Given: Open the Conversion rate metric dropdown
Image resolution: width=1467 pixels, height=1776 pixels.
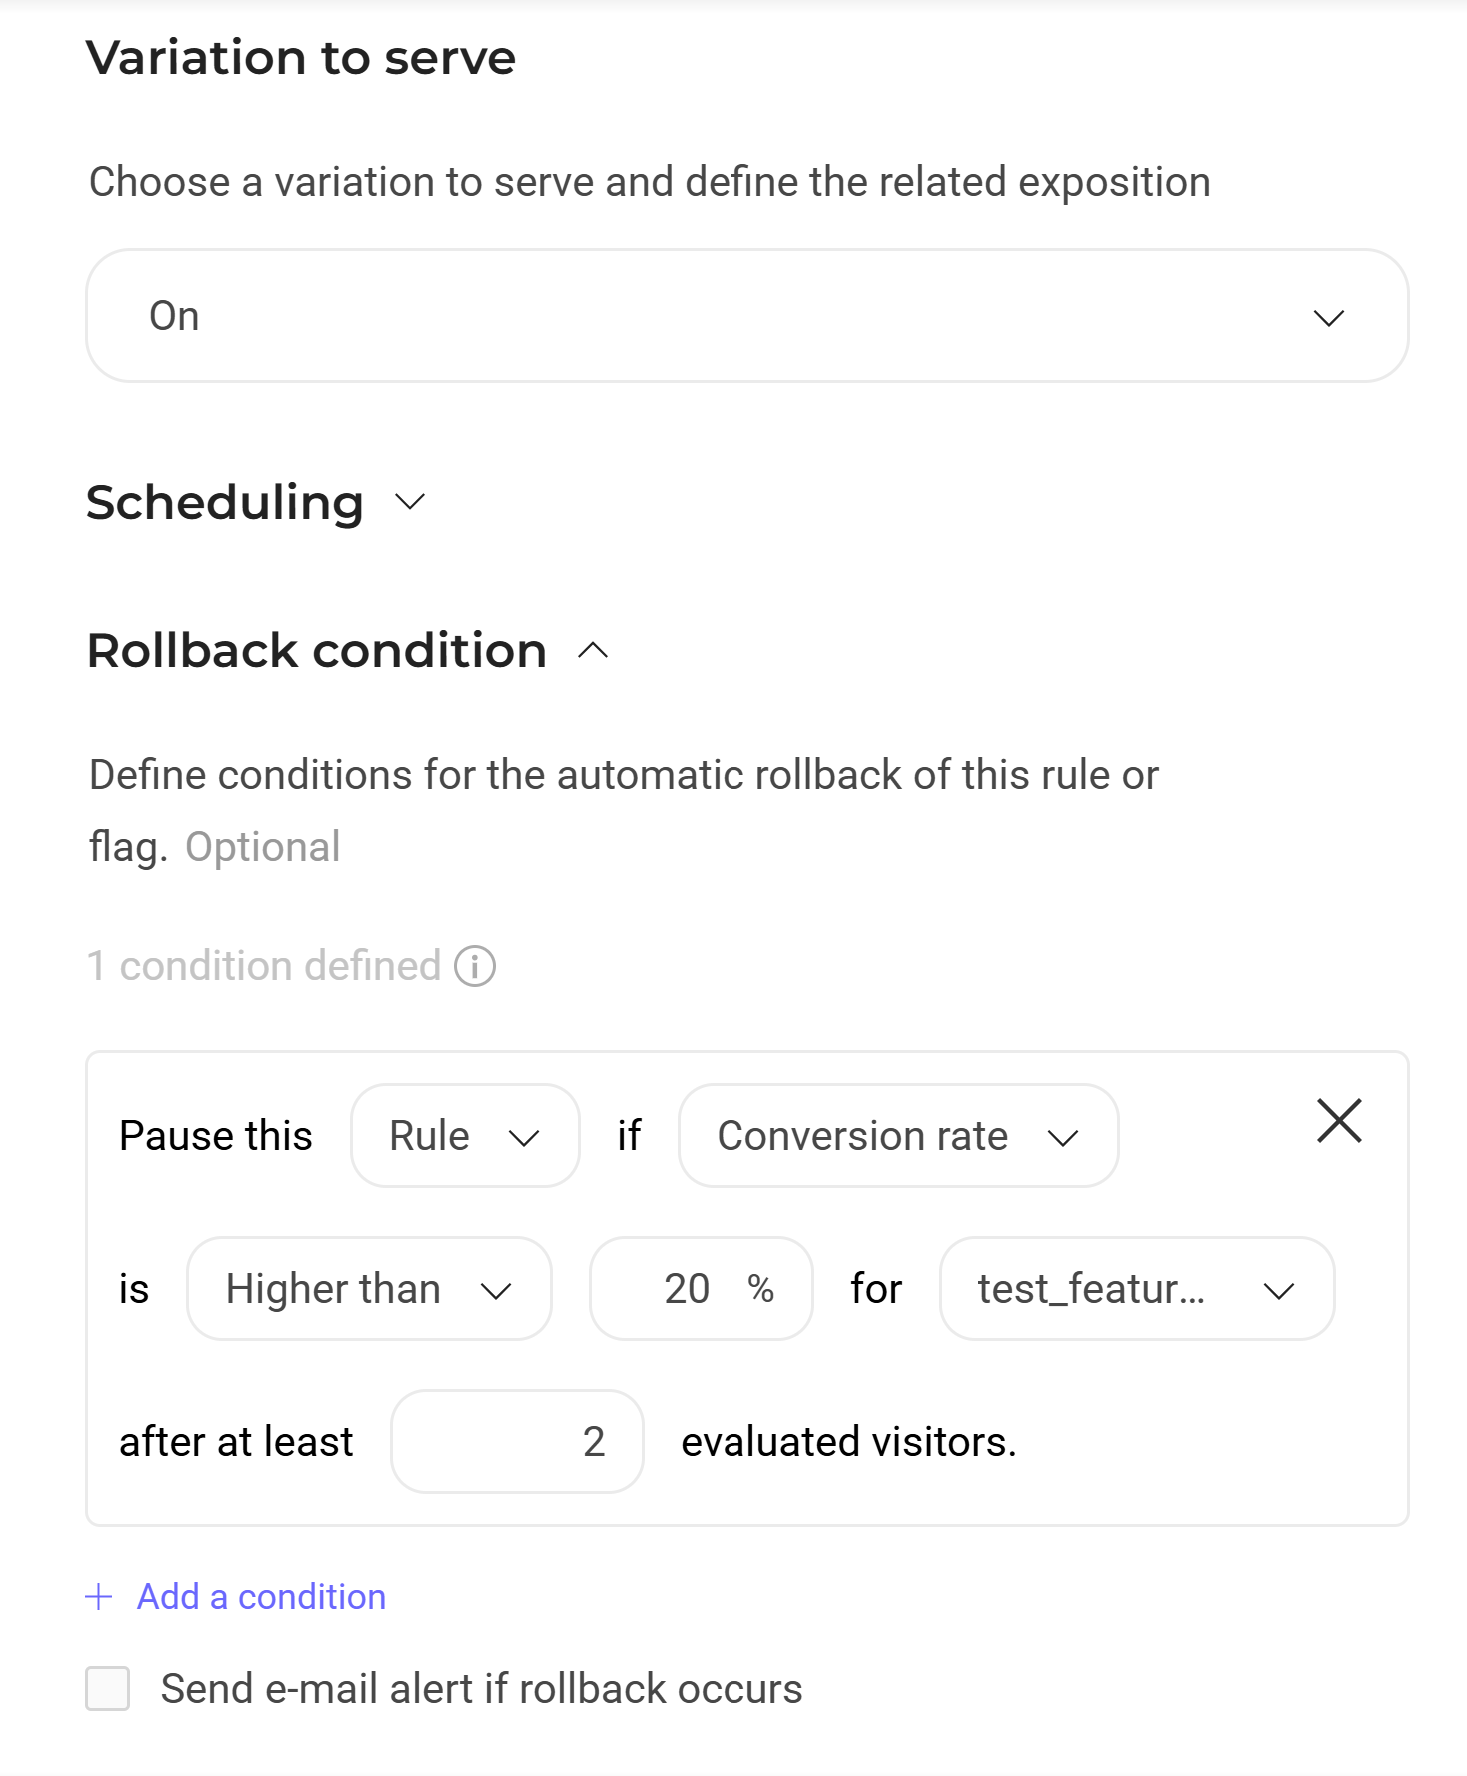Looking at the screenshot, I should pyautogui.click(x=897, y=1136).
